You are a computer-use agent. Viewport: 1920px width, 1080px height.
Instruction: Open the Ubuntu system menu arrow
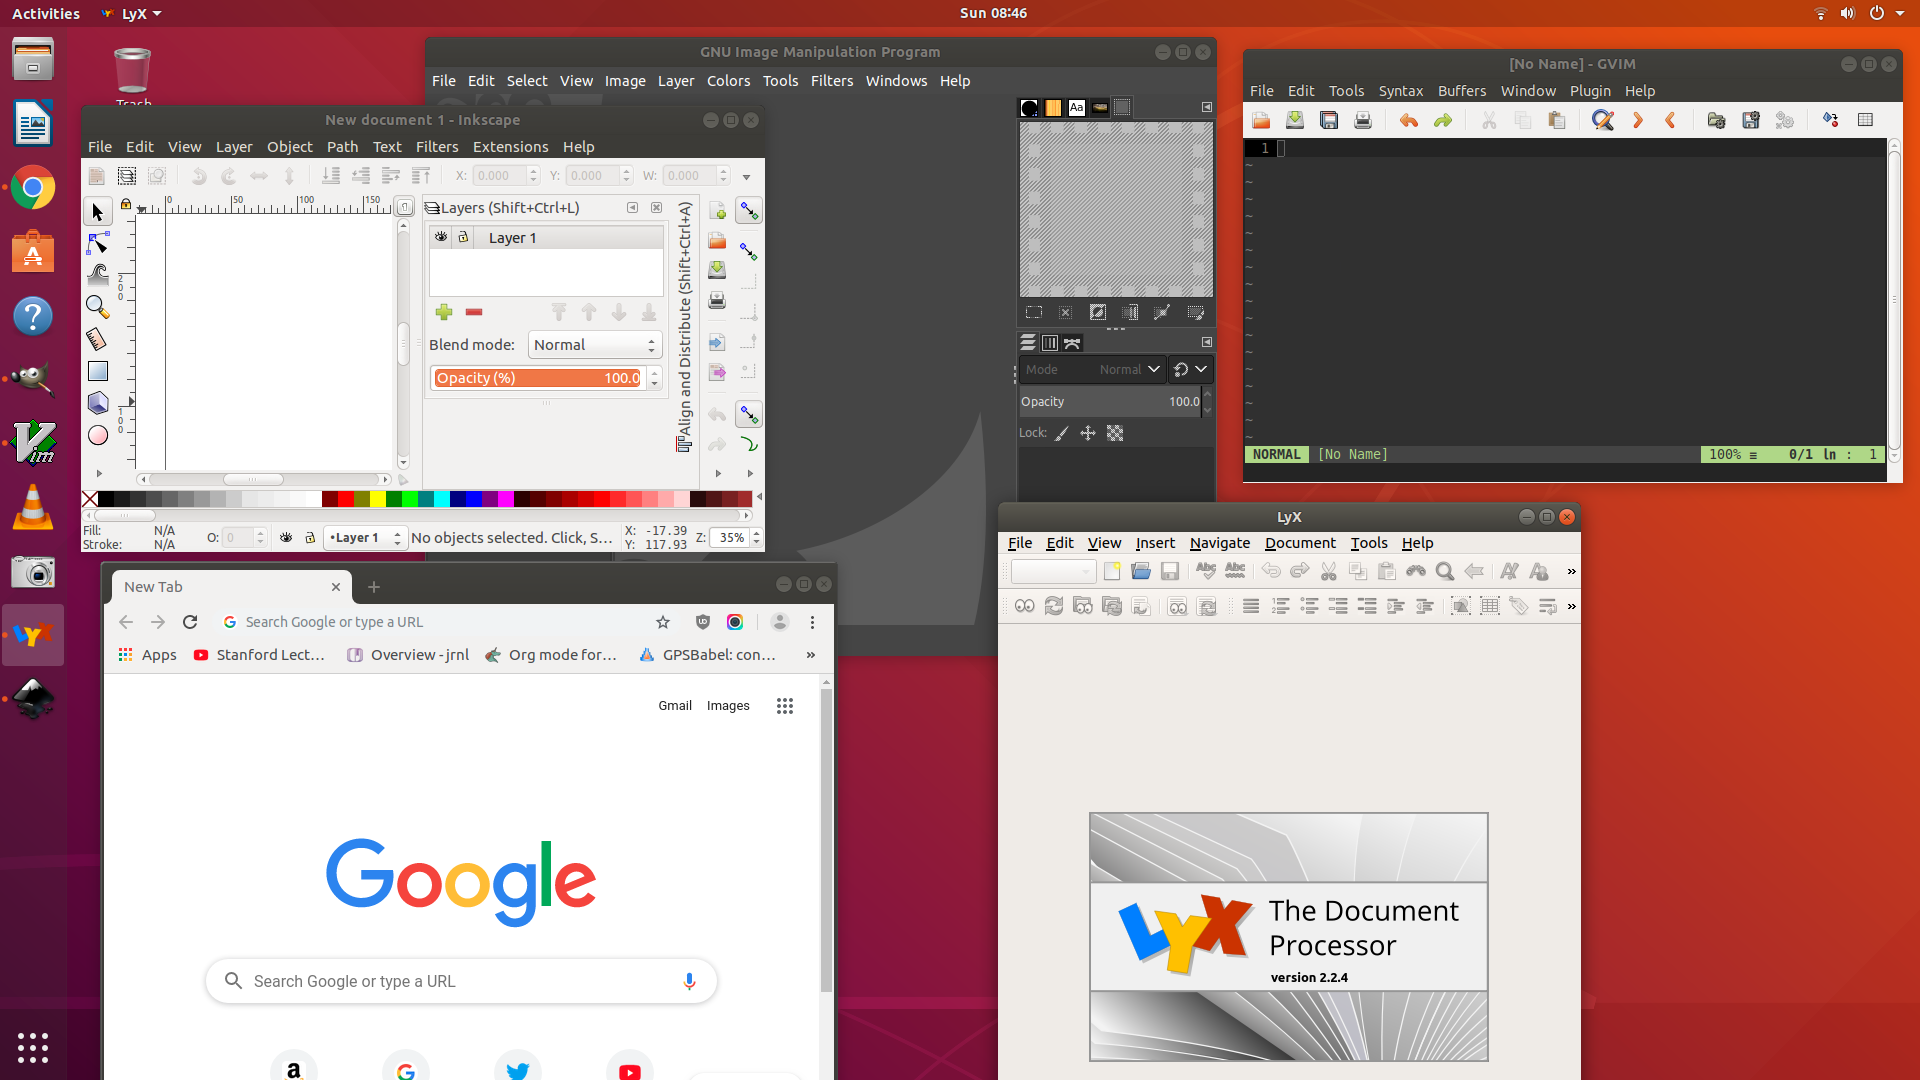tap(1900, 13)
